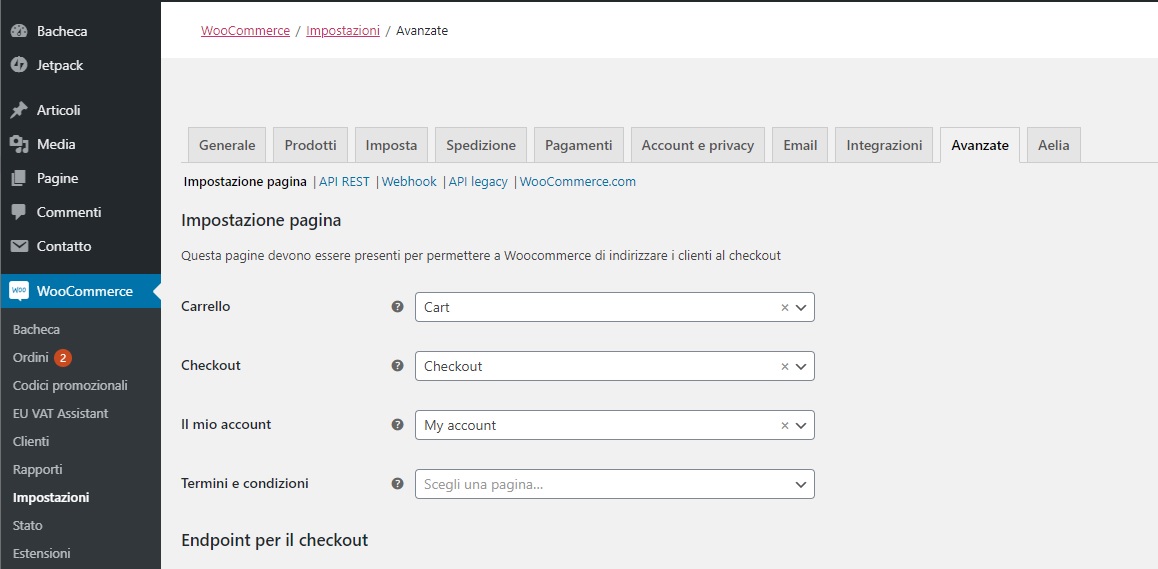Image resolution: width=1158 pixels, height=569 pixels.
Task: Open the API REST sub-section link
Action: click(344, 182)
